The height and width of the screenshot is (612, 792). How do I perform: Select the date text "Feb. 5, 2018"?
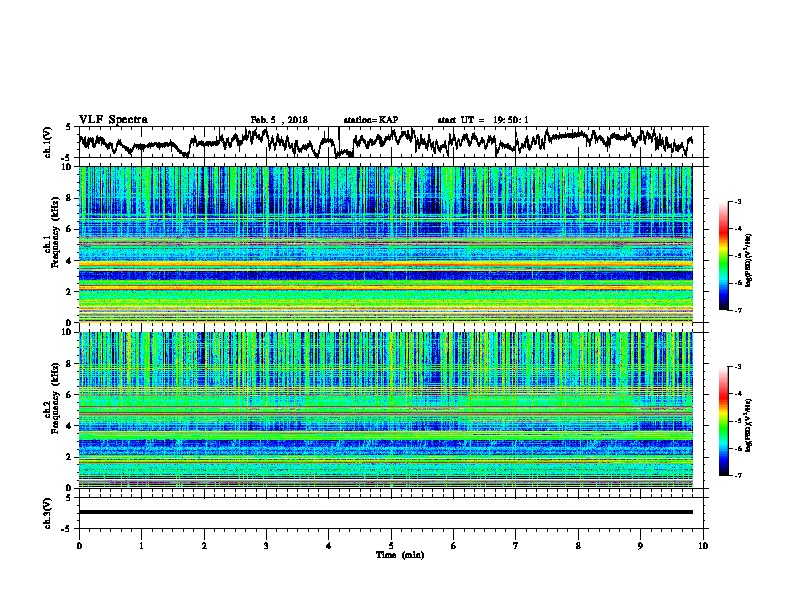pyautogui.click(x=279, y=120)
